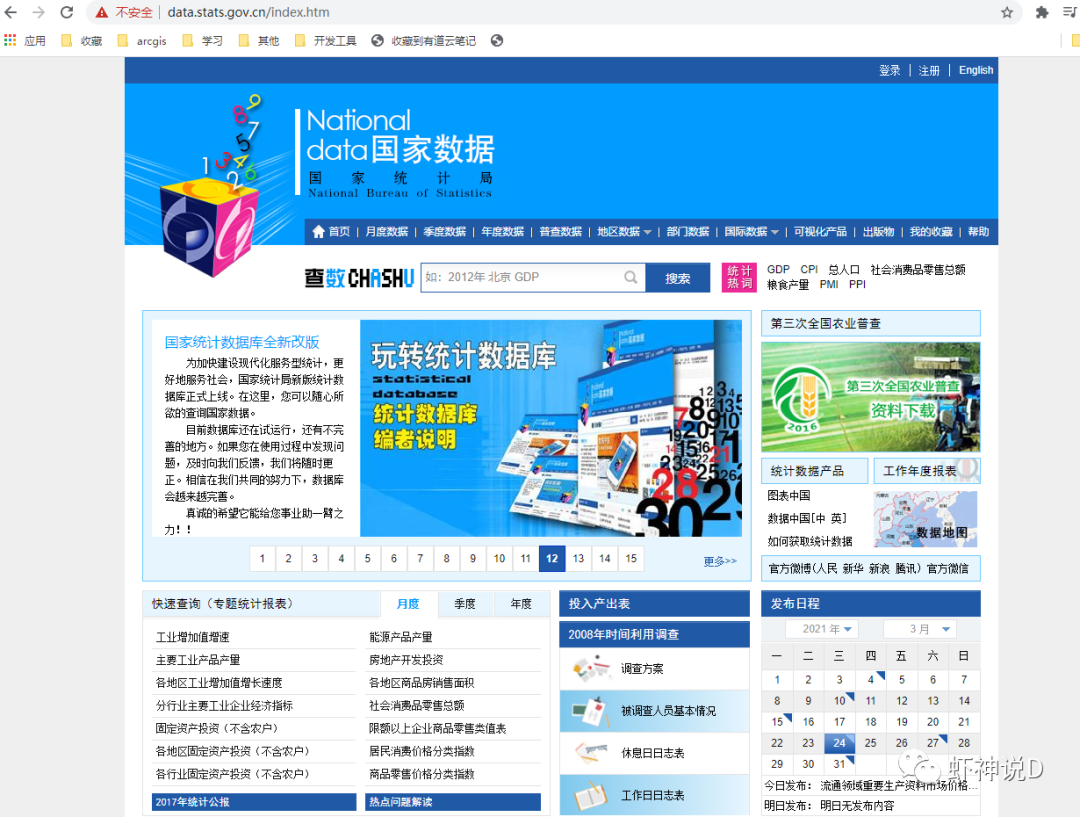Click the 登录 login link
Screen dimensions: 1080x817
pyautogui.click(x=889, y=70)
